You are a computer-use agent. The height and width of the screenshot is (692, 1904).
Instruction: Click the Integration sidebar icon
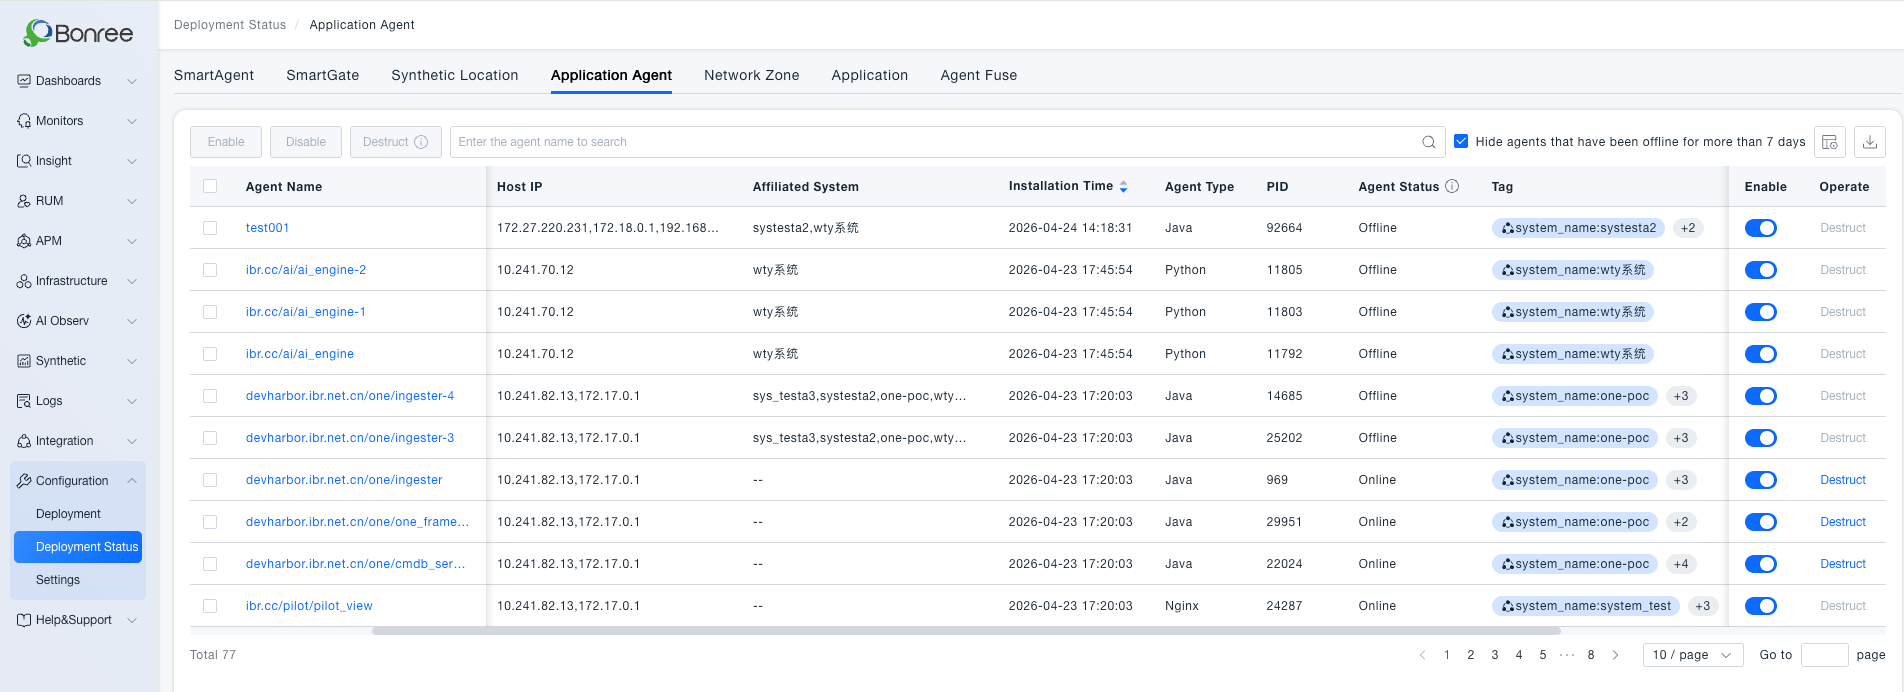pos(24,441)
